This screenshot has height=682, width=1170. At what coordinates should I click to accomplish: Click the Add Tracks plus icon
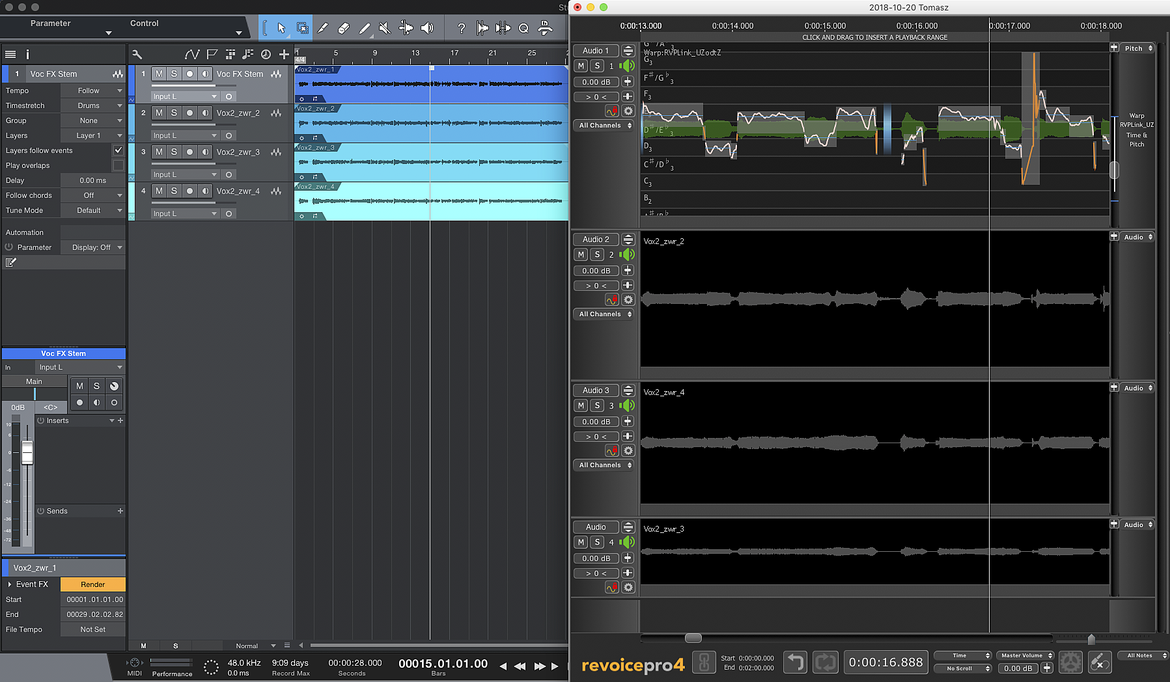click(284, 54)
